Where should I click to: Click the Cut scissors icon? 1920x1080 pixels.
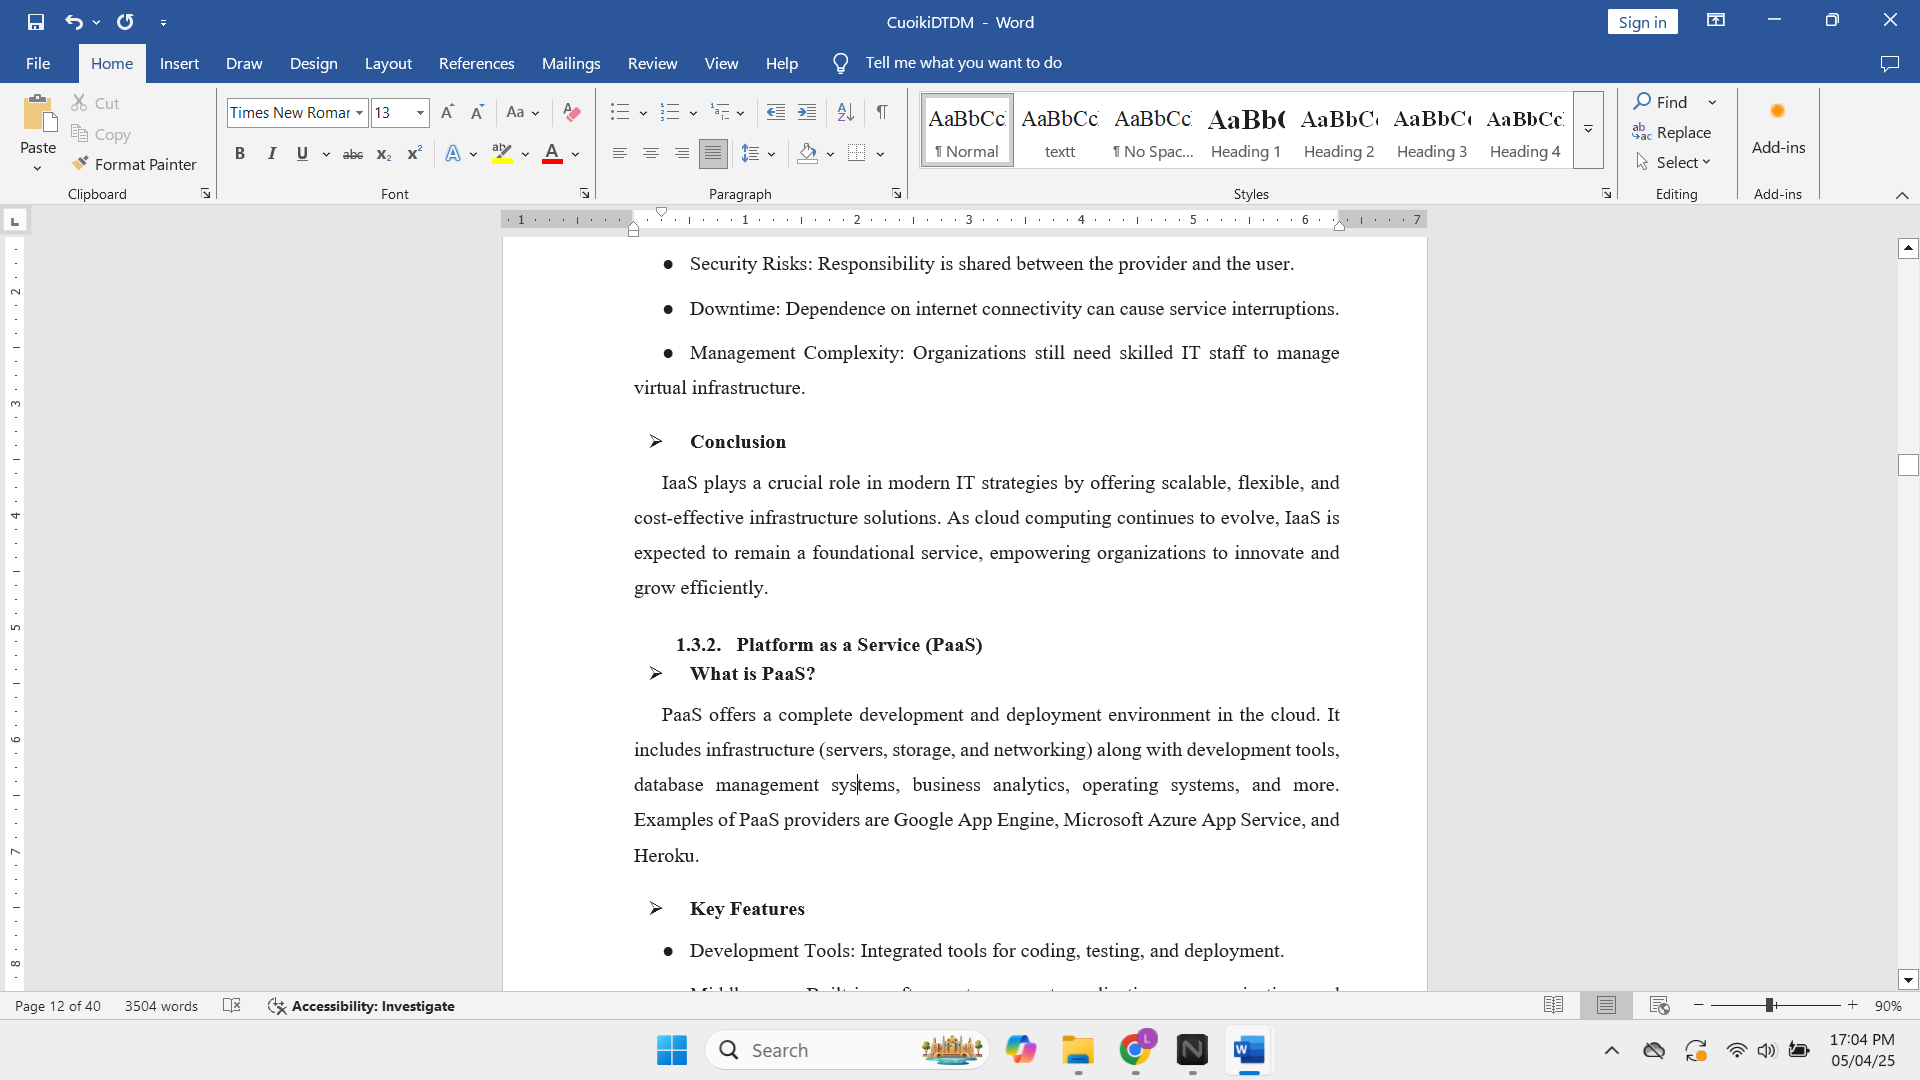point(80,103)
